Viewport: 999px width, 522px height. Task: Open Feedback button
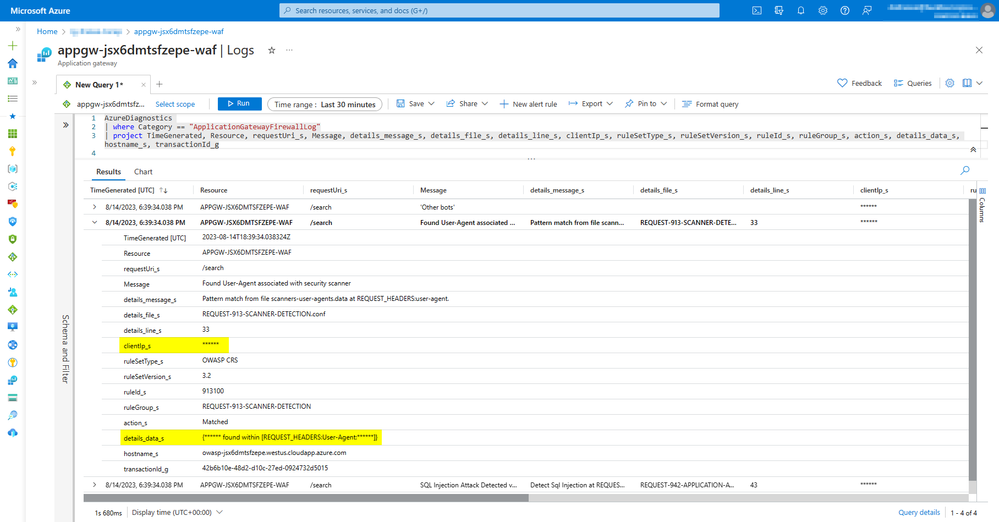(x=859, y=83)
